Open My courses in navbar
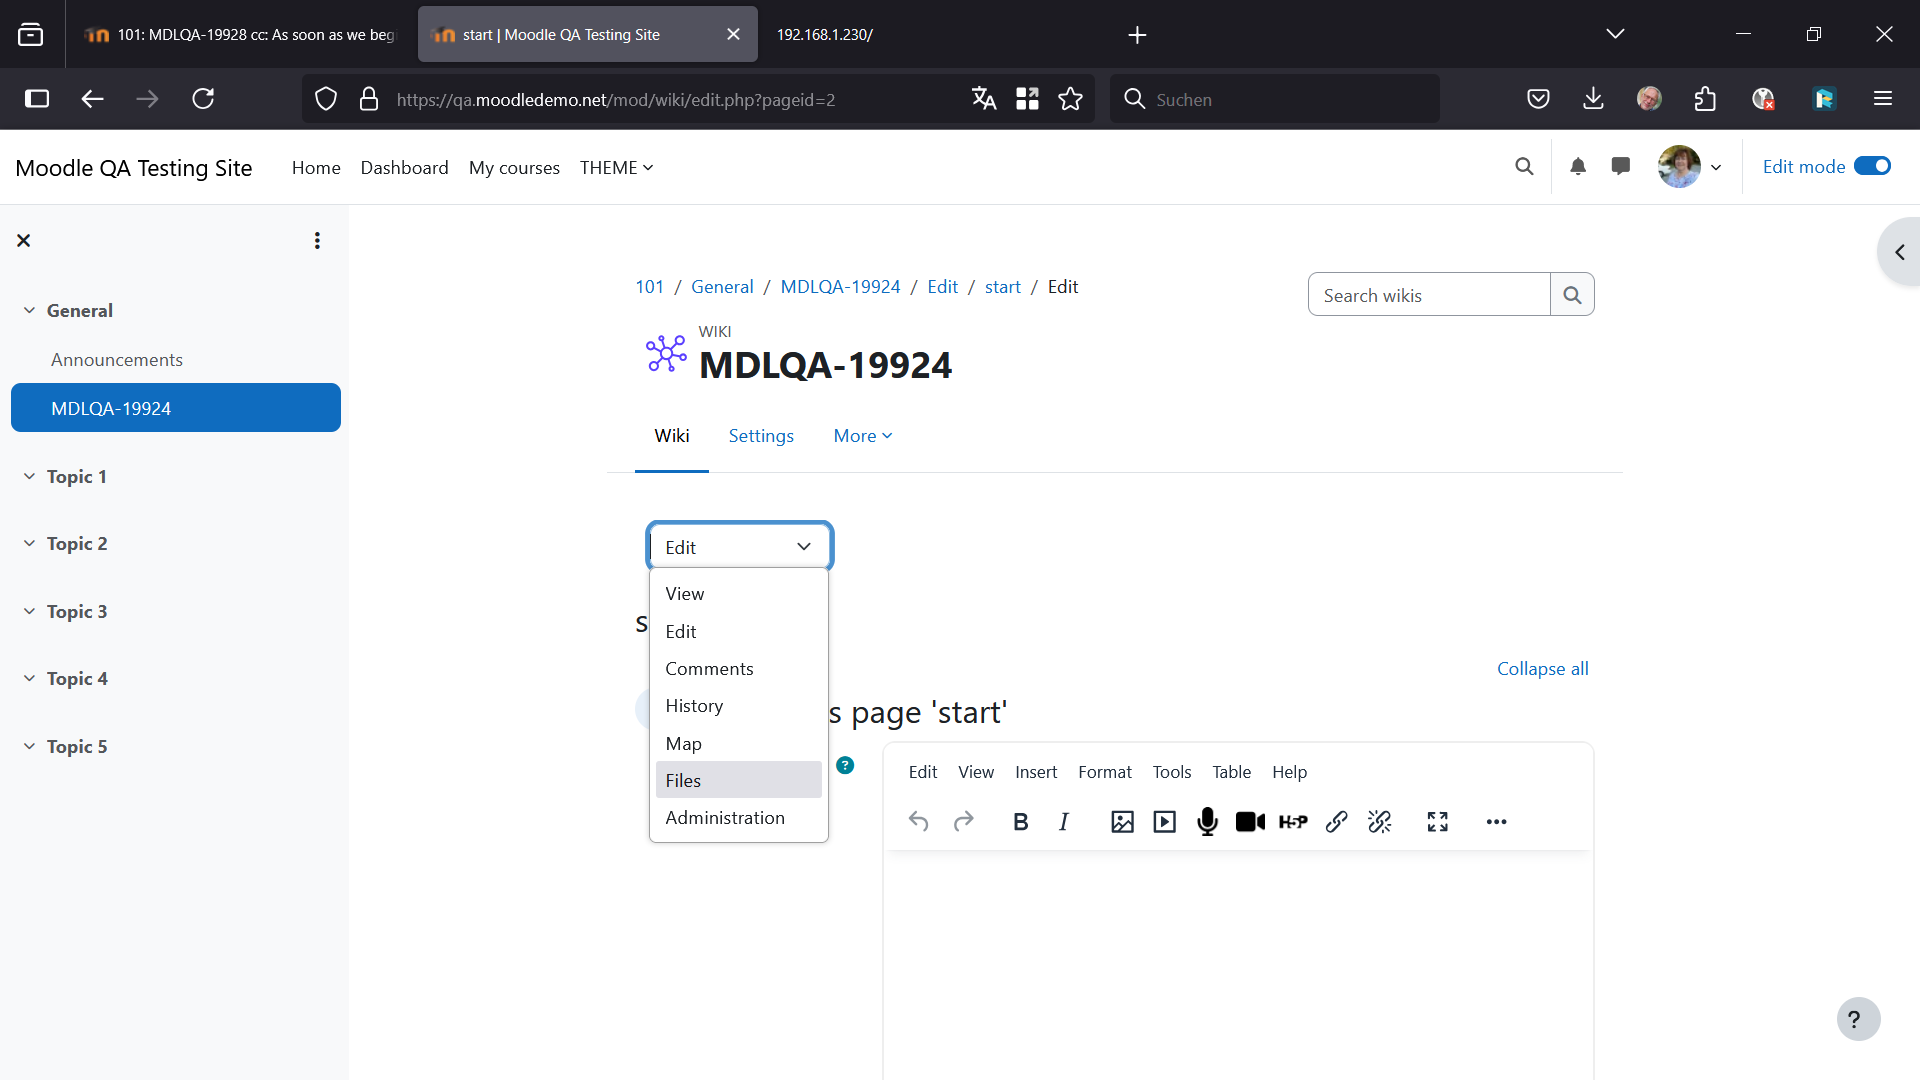The image size is (1920, 1080). click(514, 168)
